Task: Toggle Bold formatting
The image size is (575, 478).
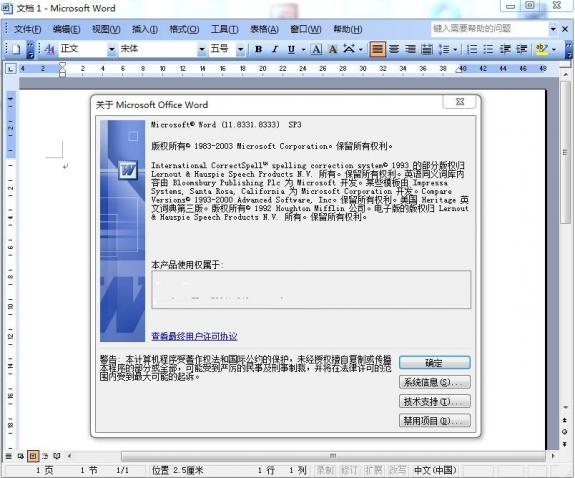Action: [x=258, y=49]
